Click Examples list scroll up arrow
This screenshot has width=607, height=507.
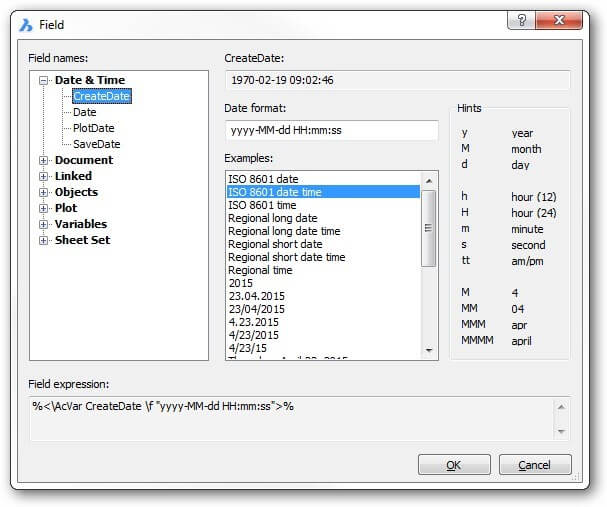click(x=429, y=181)
